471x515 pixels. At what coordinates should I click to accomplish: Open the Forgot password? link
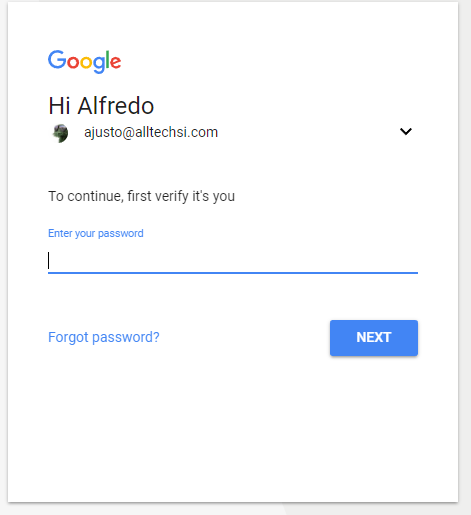[x=104, y=337]
